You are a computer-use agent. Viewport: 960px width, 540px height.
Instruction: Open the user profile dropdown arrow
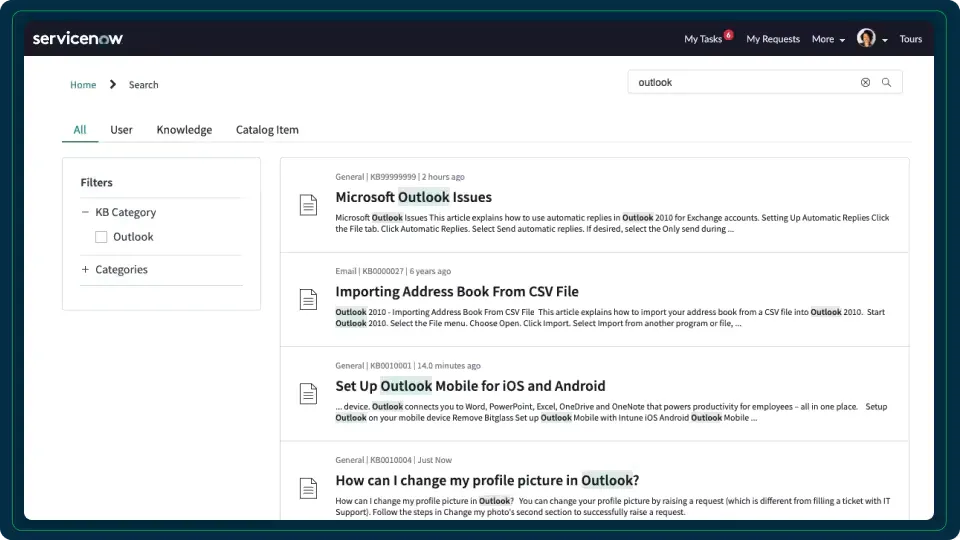click(x=885, y=40)
